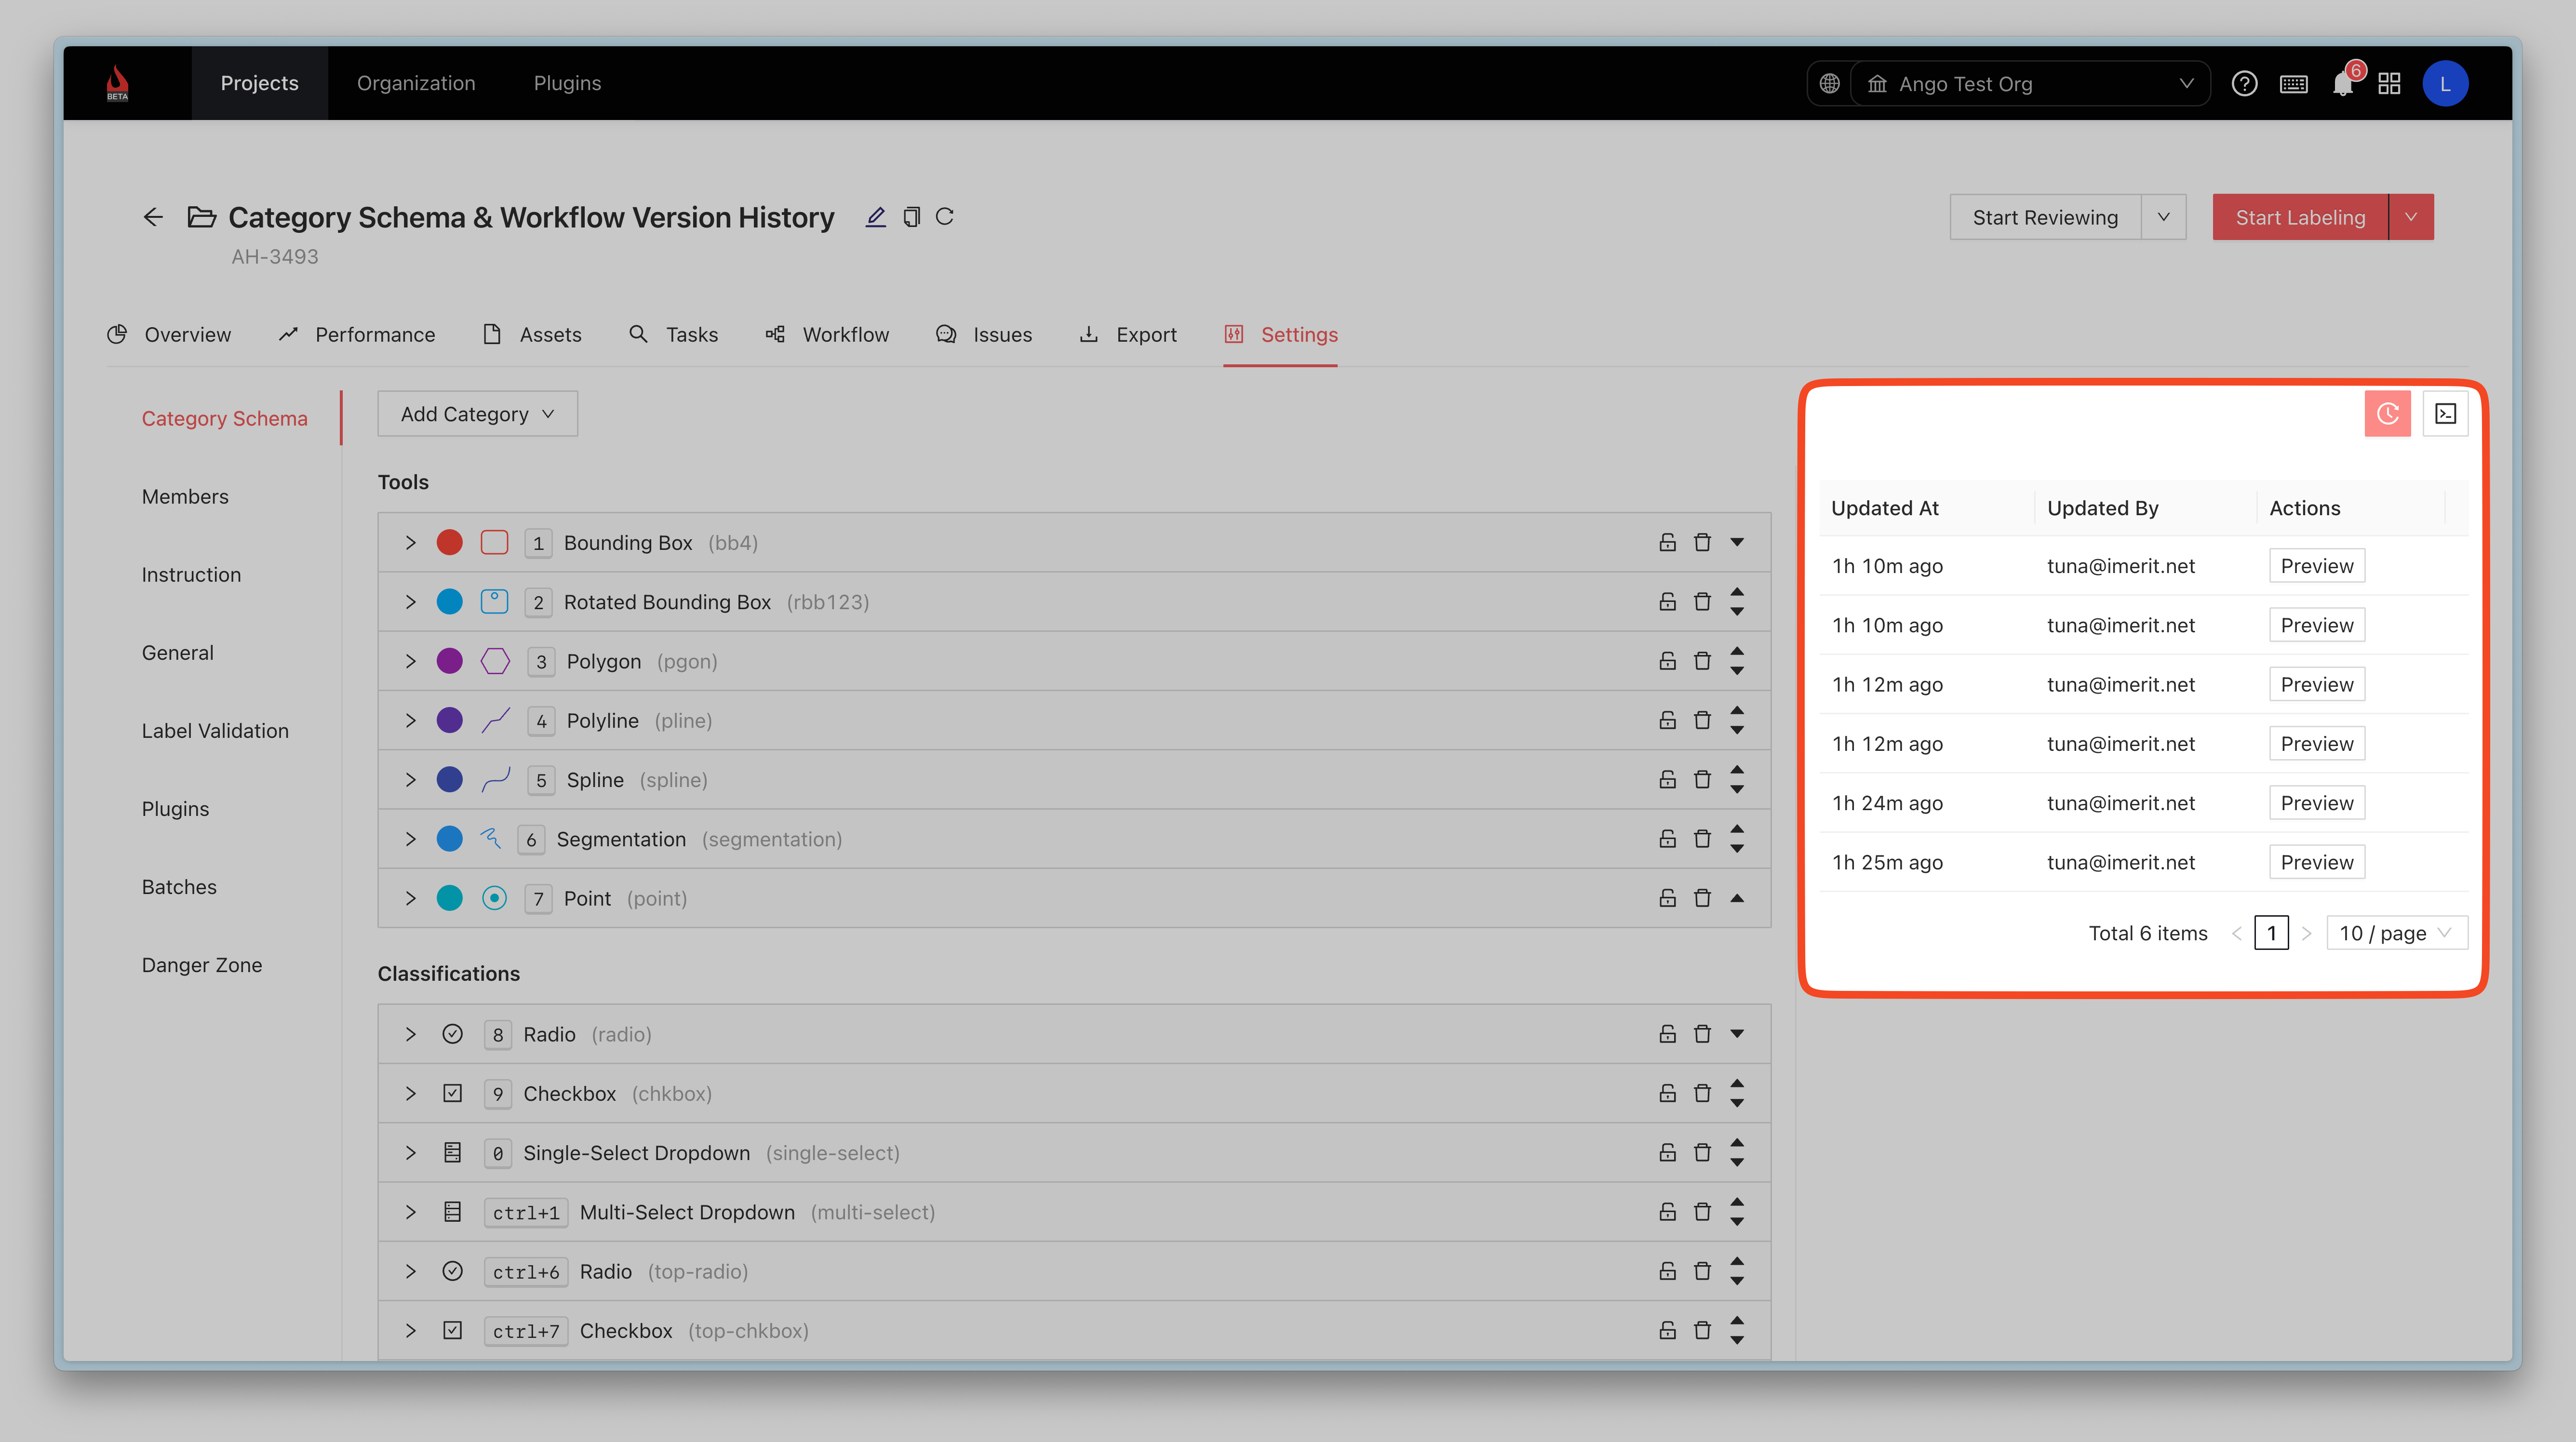Open the JSON editor terminal icon

pos(2445,414)
